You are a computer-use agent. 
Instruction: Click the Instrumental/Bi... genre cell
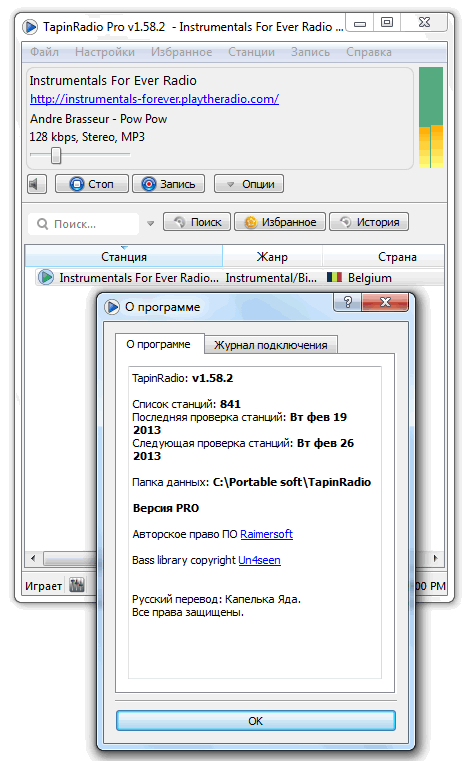(271, 278)
